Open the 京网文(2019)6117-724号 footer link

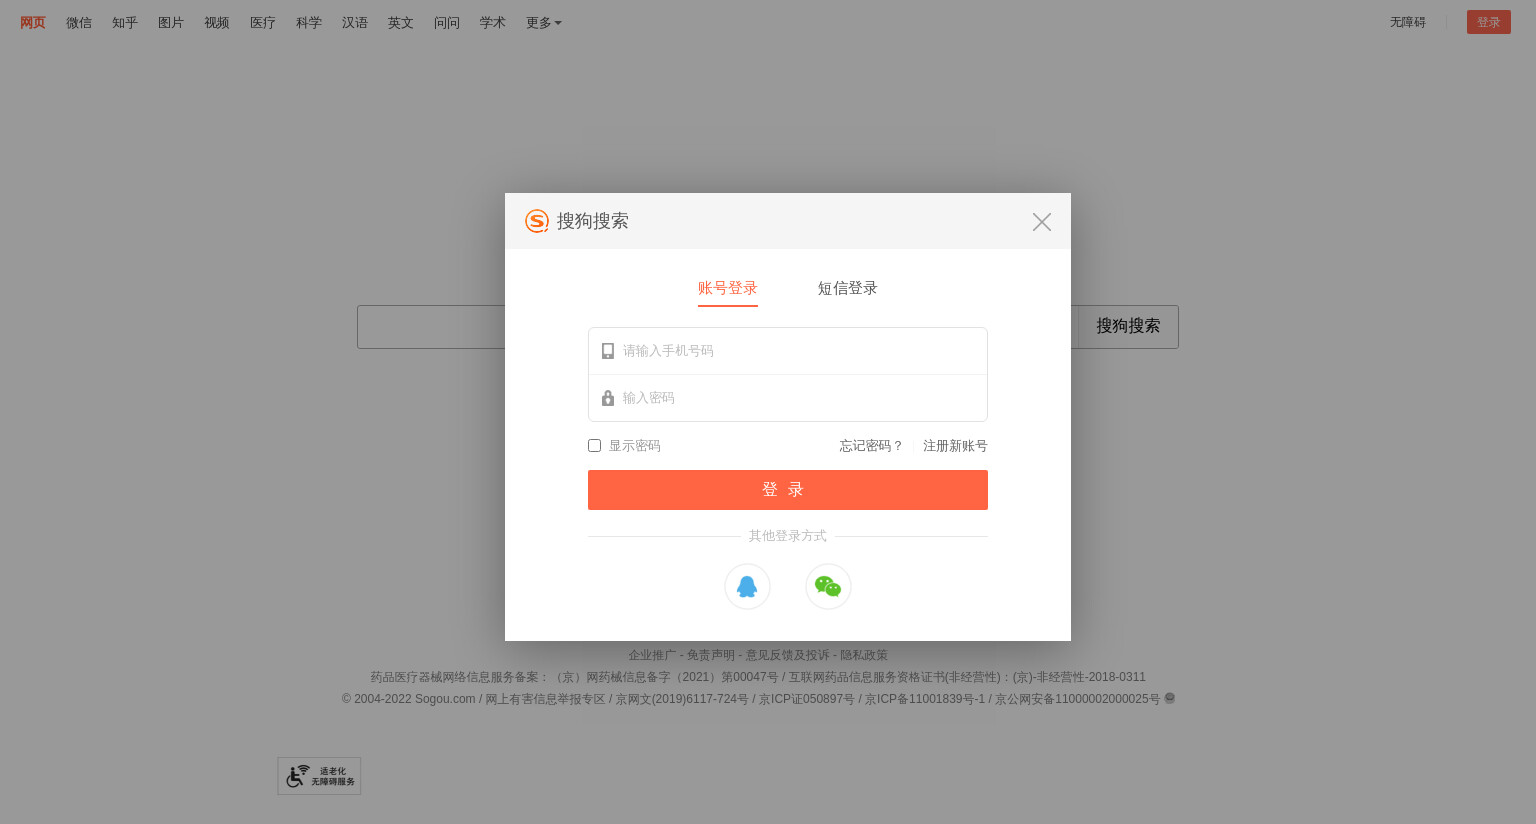tap(682, 699)
